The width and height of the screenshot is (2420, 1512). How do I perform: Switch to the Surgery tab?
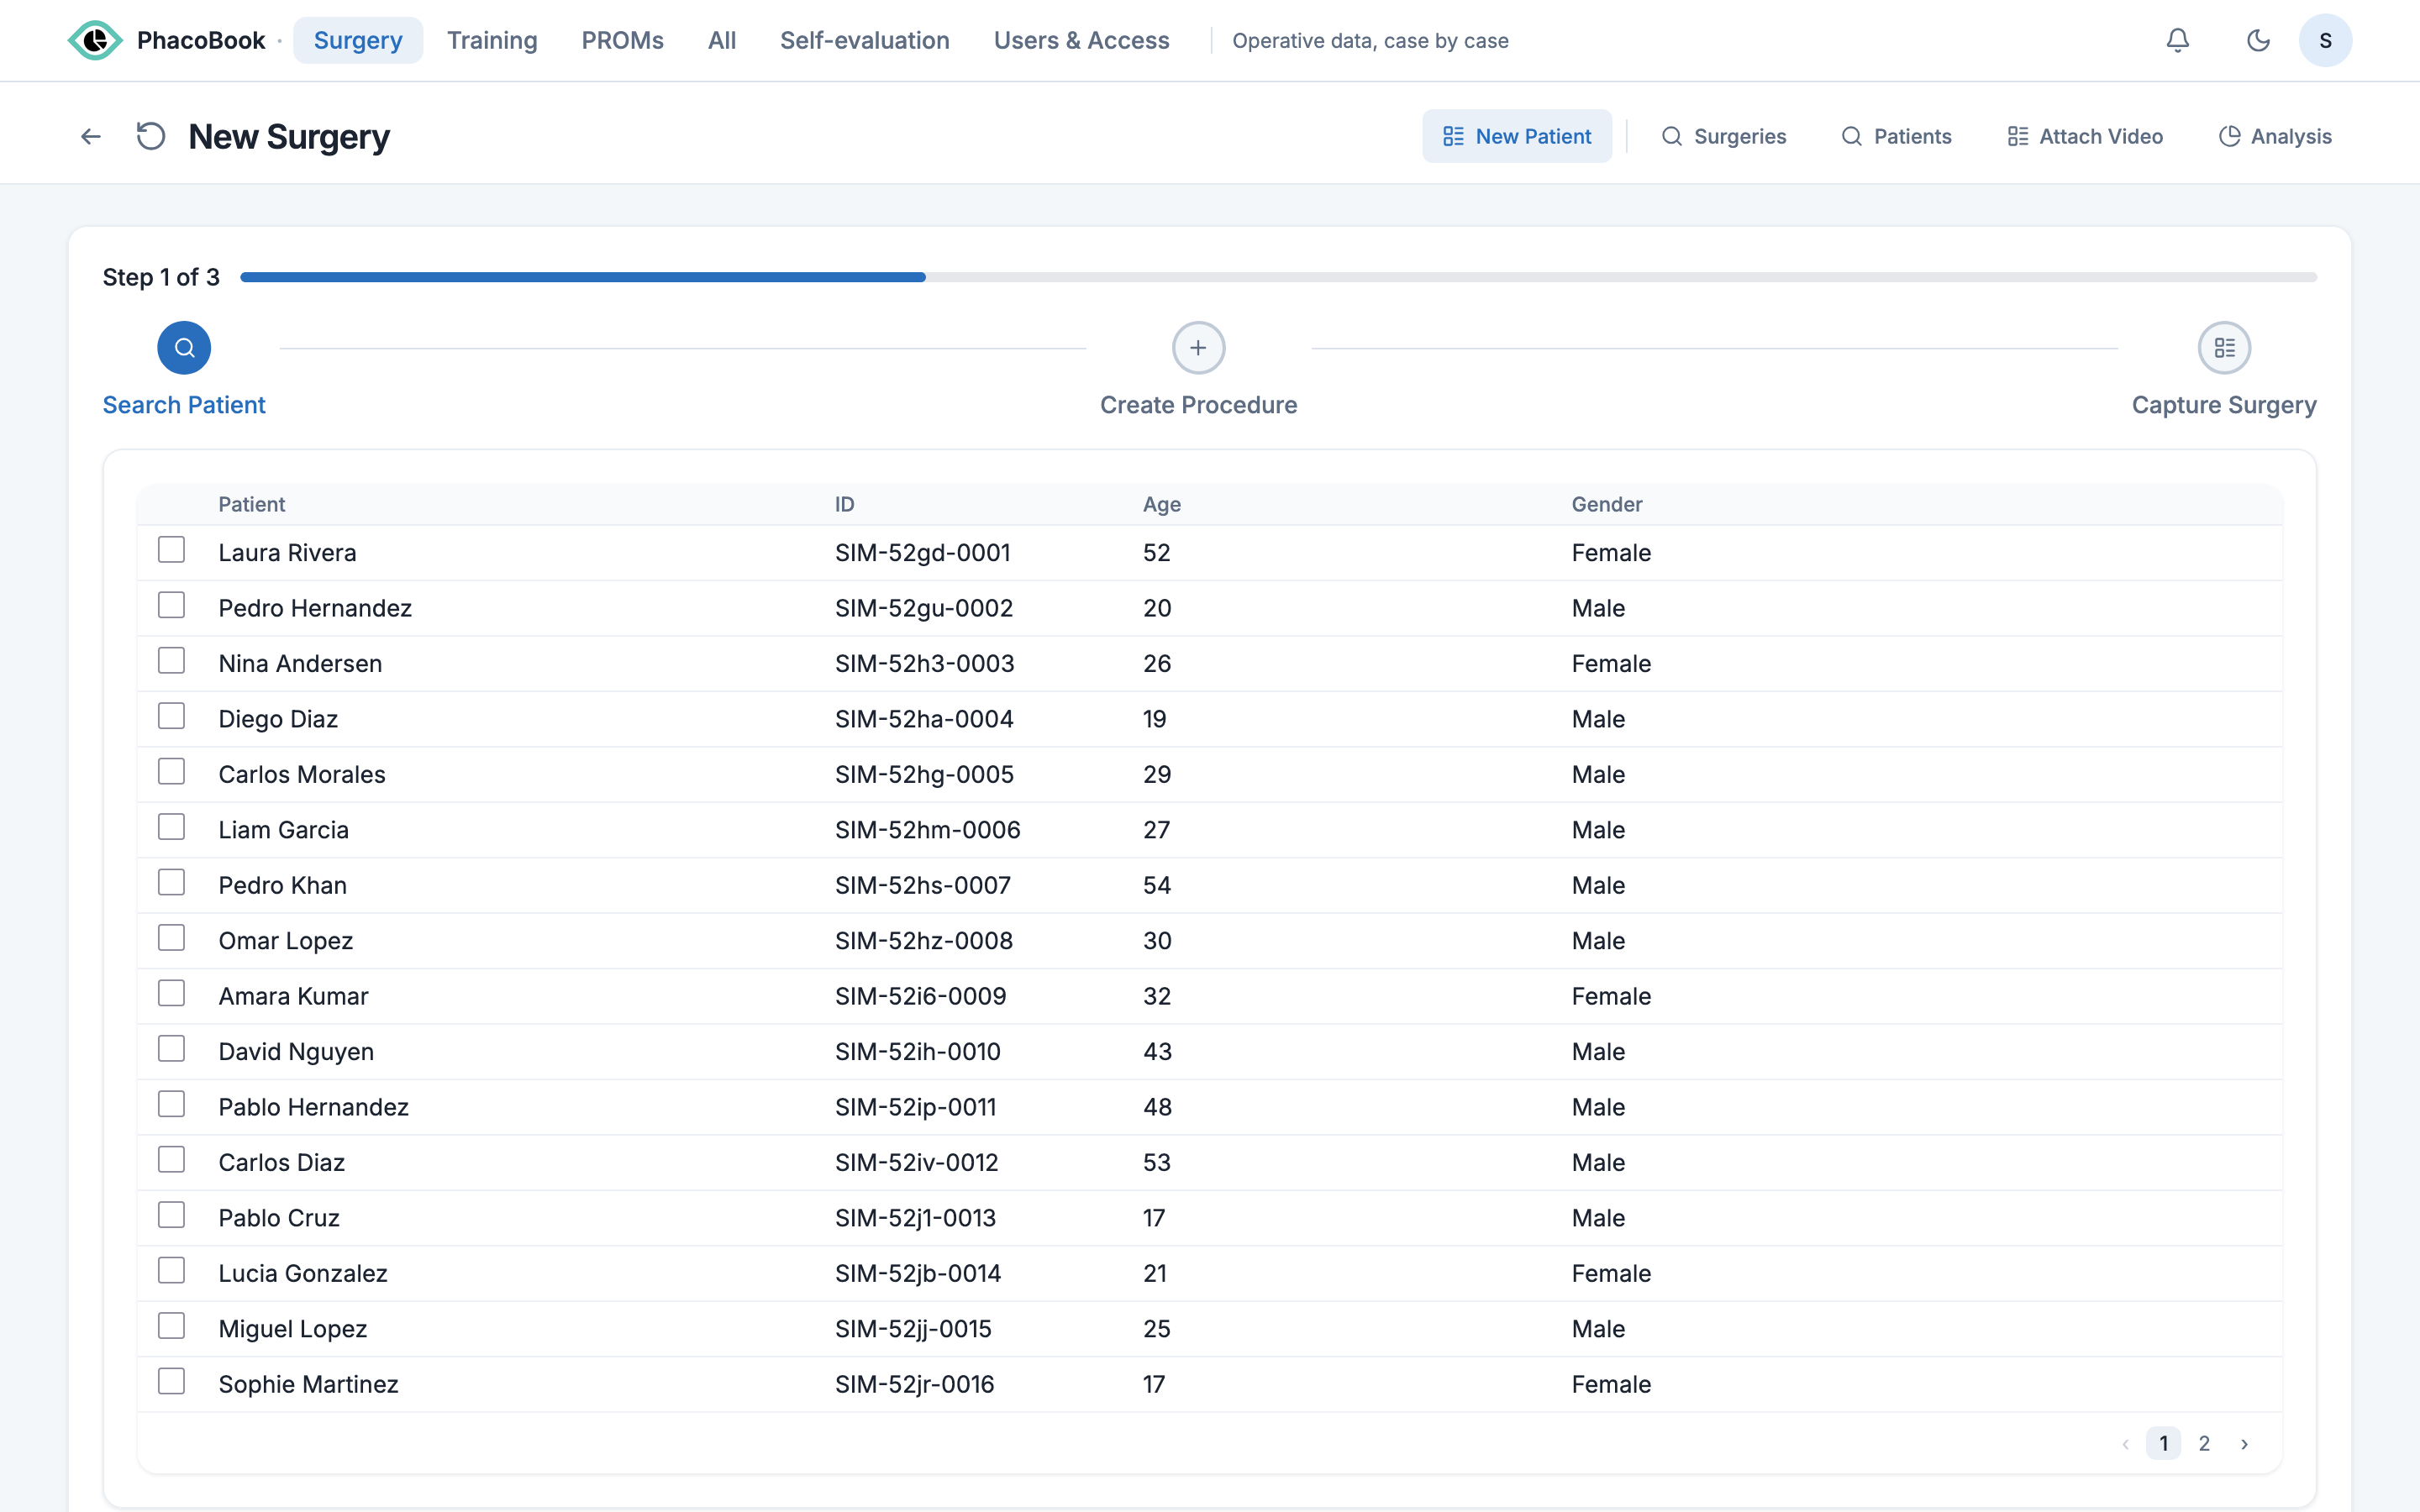pyautogui.click(x=358, y=40)
